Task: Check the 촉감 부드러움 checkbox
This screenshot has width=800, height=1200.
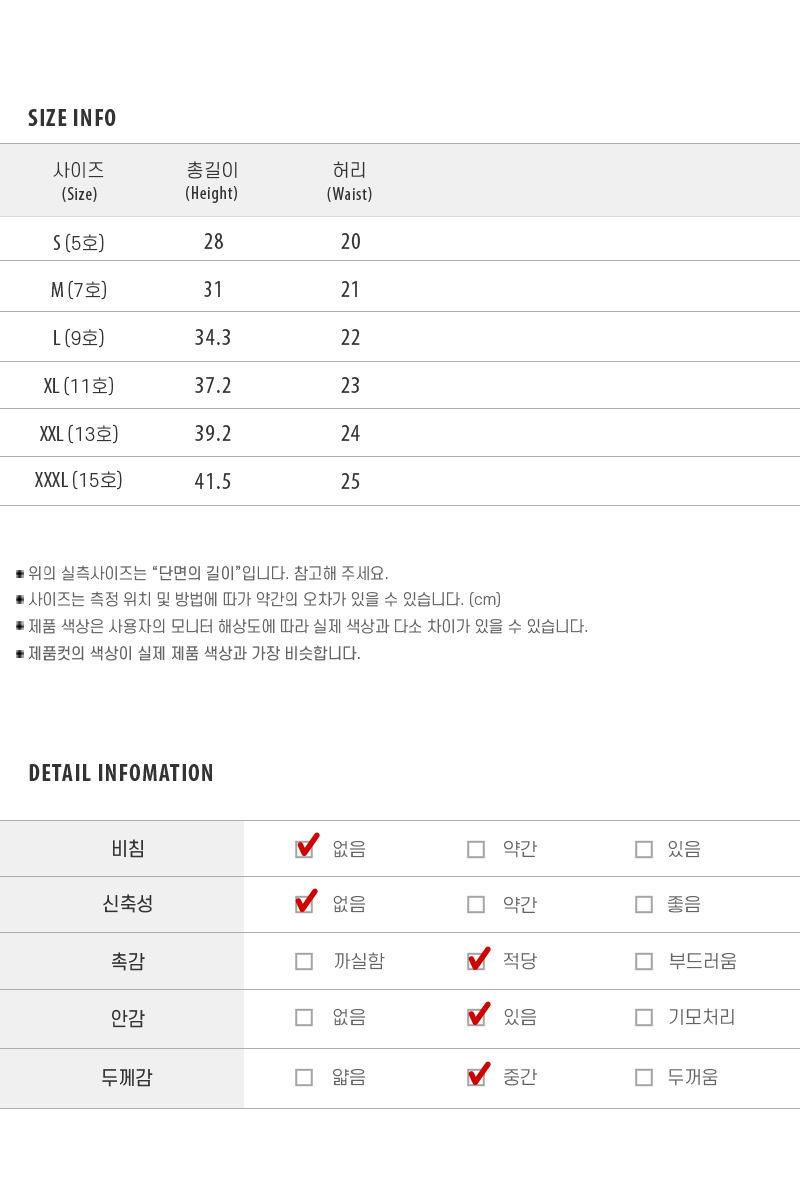Action: [x=644, y=961]
